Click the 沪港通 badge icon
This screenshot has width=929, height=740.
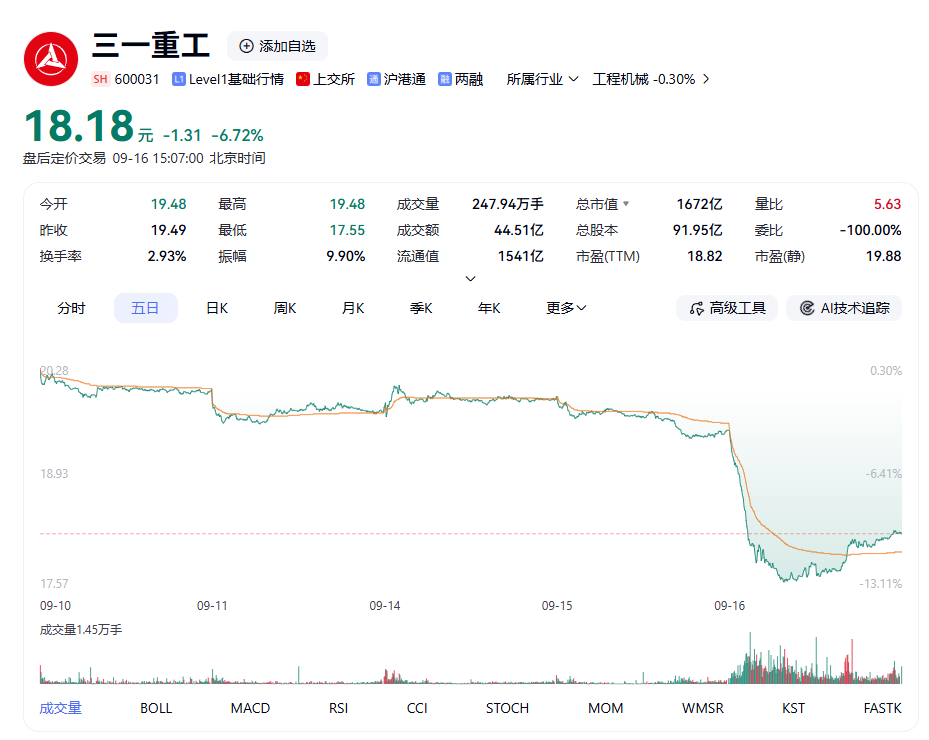coord(373,79)
